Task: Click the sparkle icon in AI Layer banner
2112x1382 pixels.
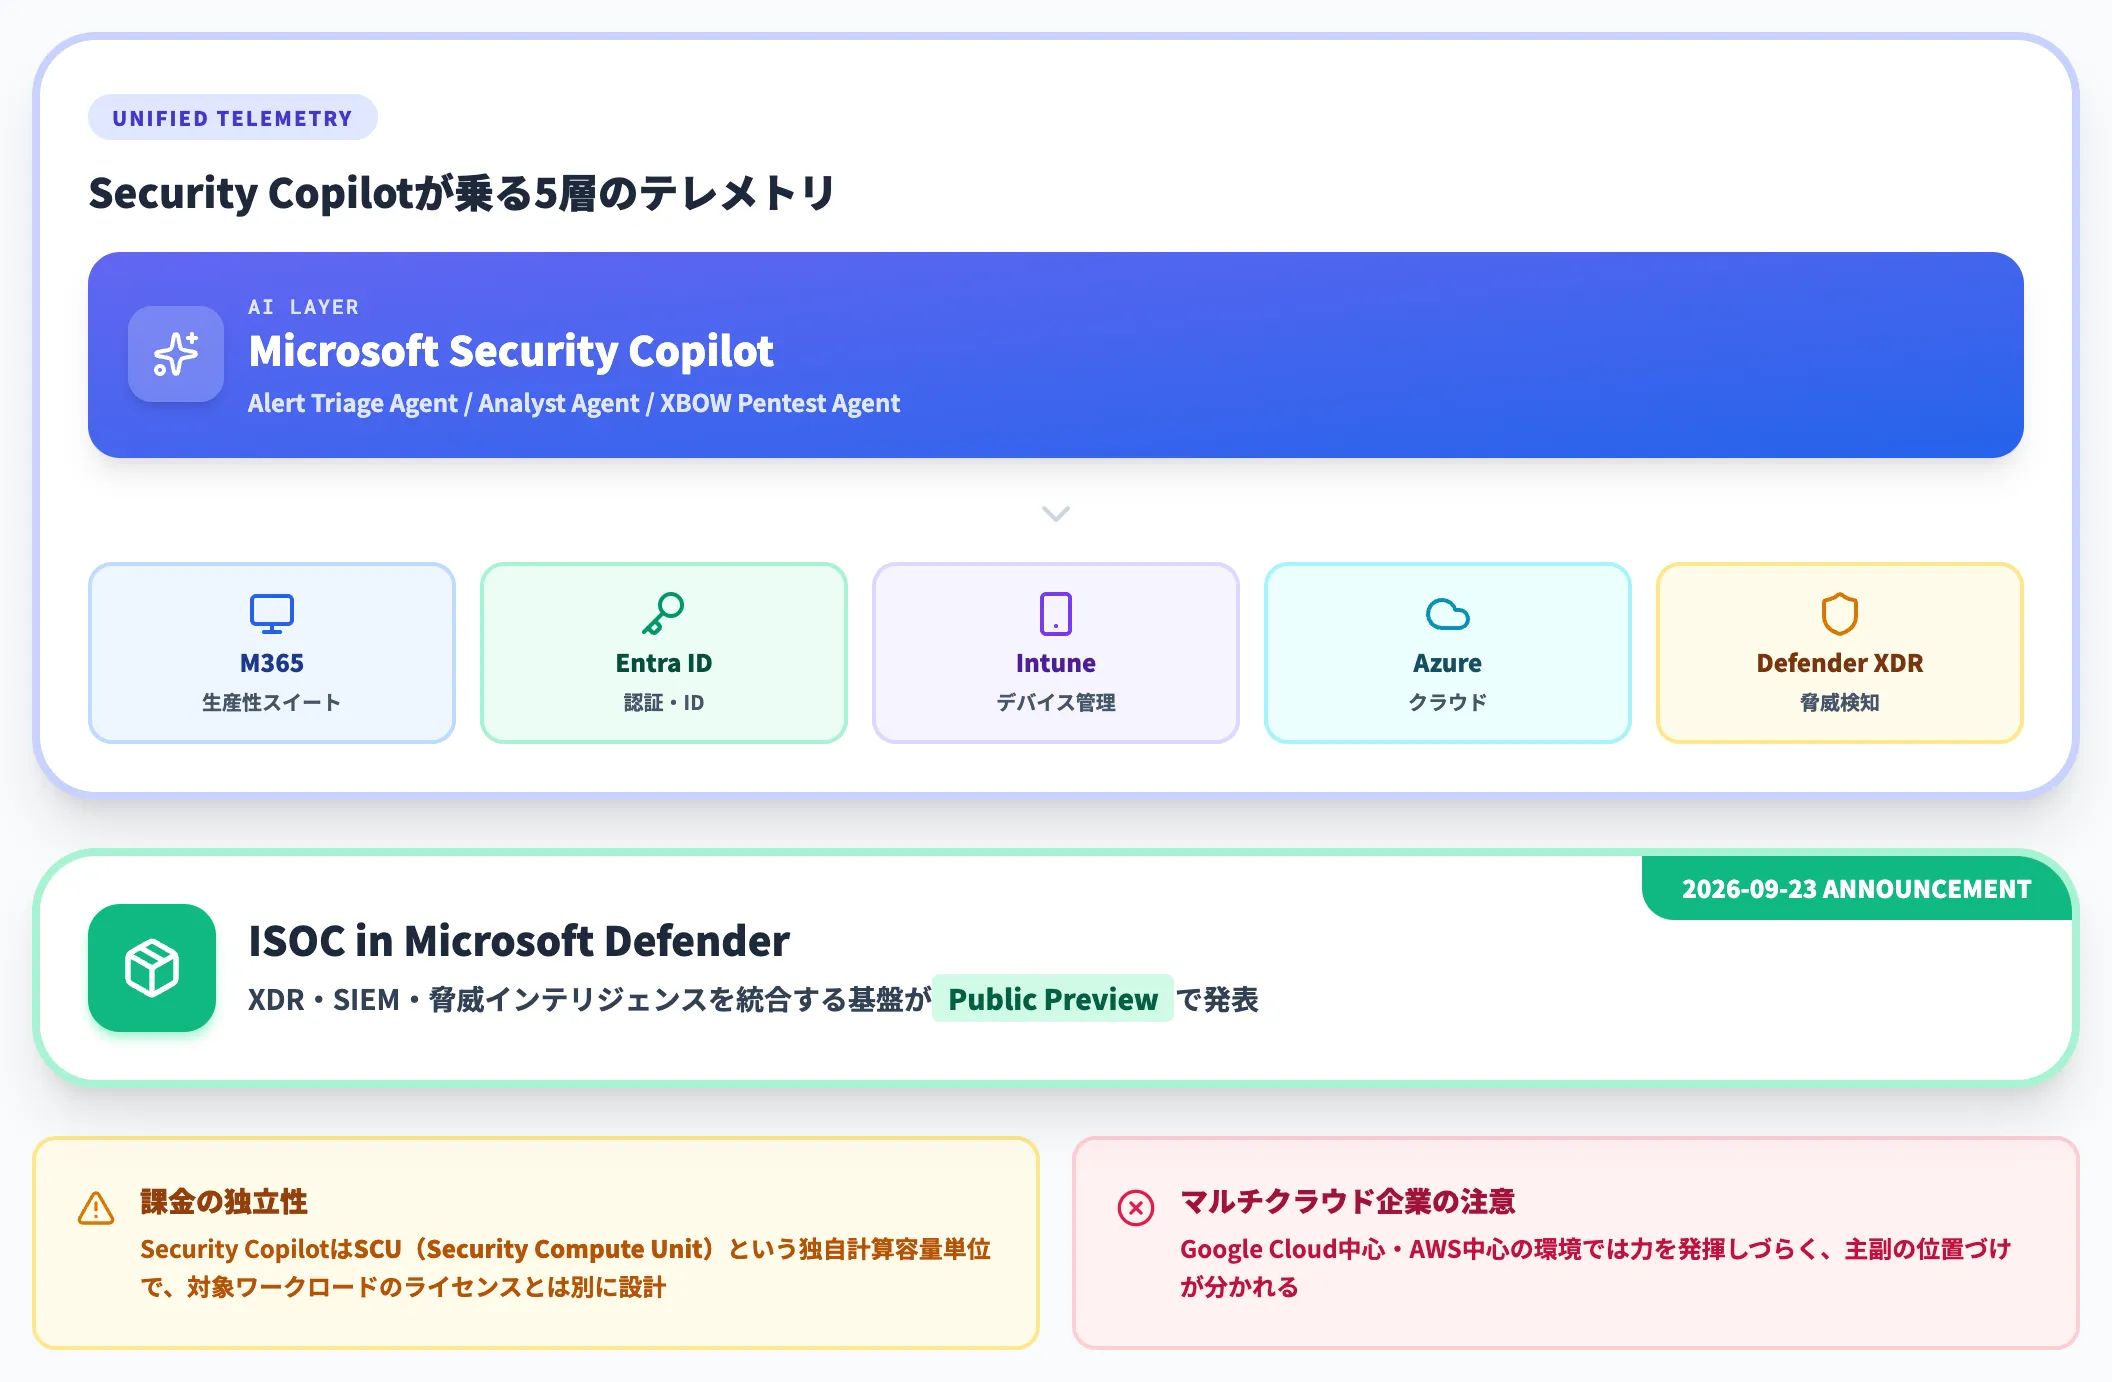Action: pyautogui.click(x=176, y=354)
